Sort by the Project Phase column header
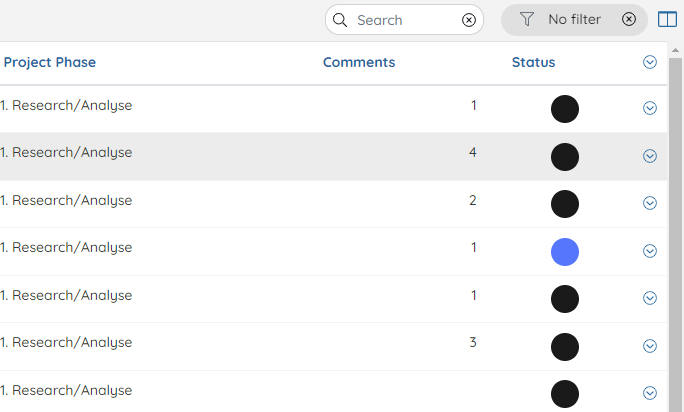 click(50, 62)
